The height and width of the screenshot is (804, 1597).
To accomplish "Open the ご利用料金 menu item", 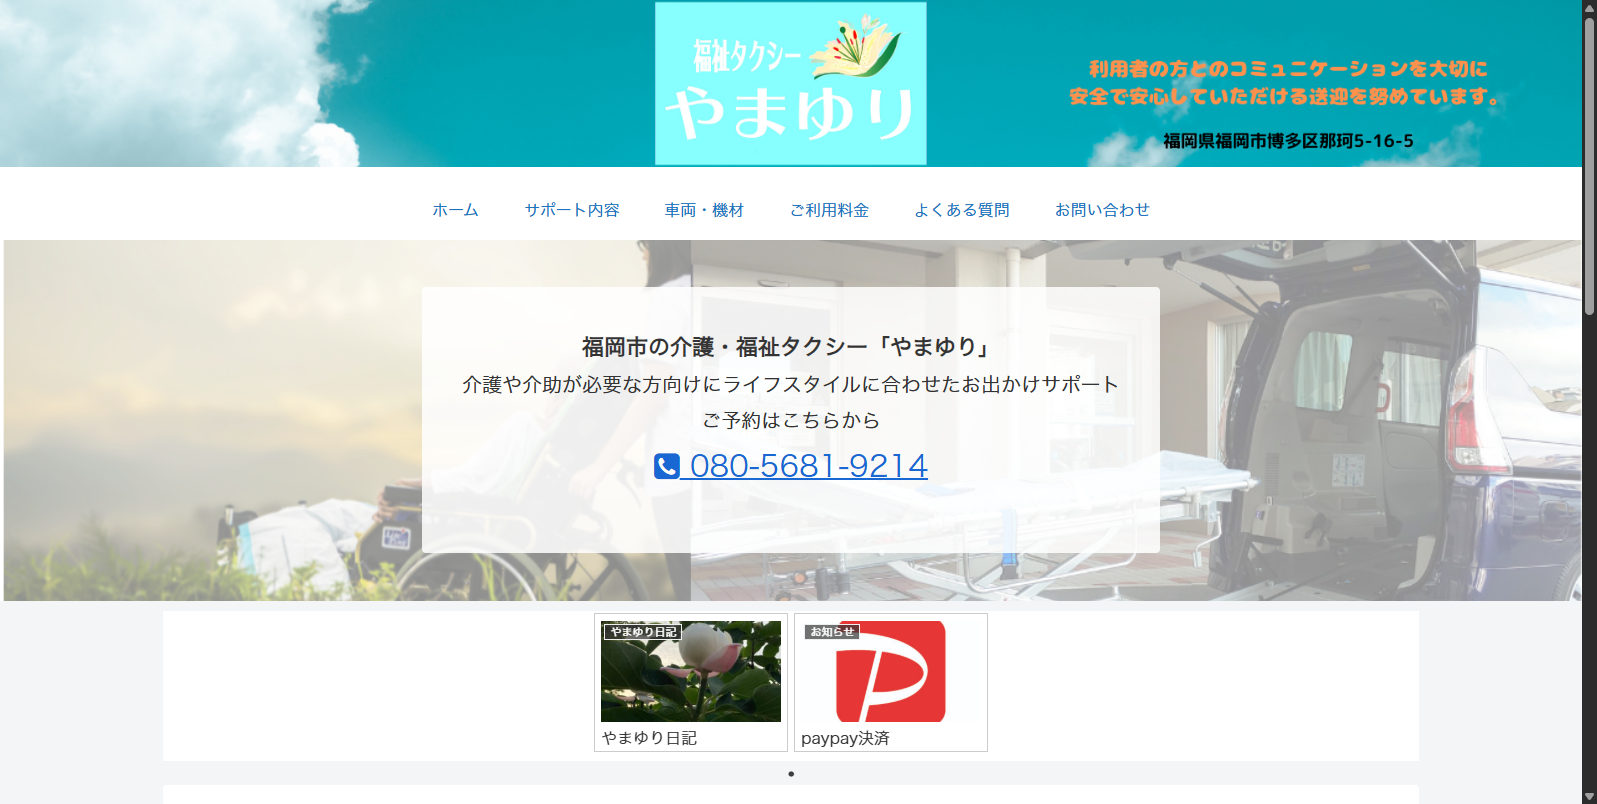I will pos(829,210).
